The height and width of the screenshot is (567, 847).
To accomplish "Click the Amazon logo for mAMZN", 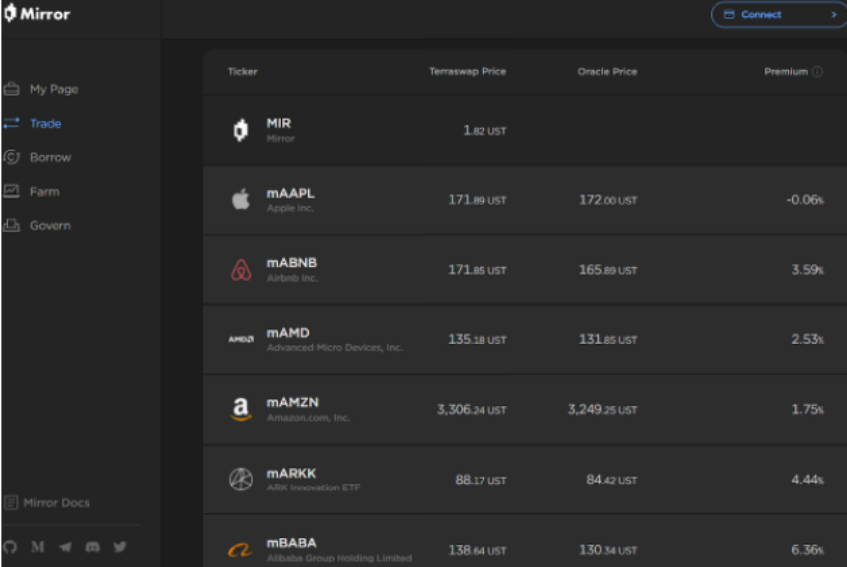I will [241, 409].
